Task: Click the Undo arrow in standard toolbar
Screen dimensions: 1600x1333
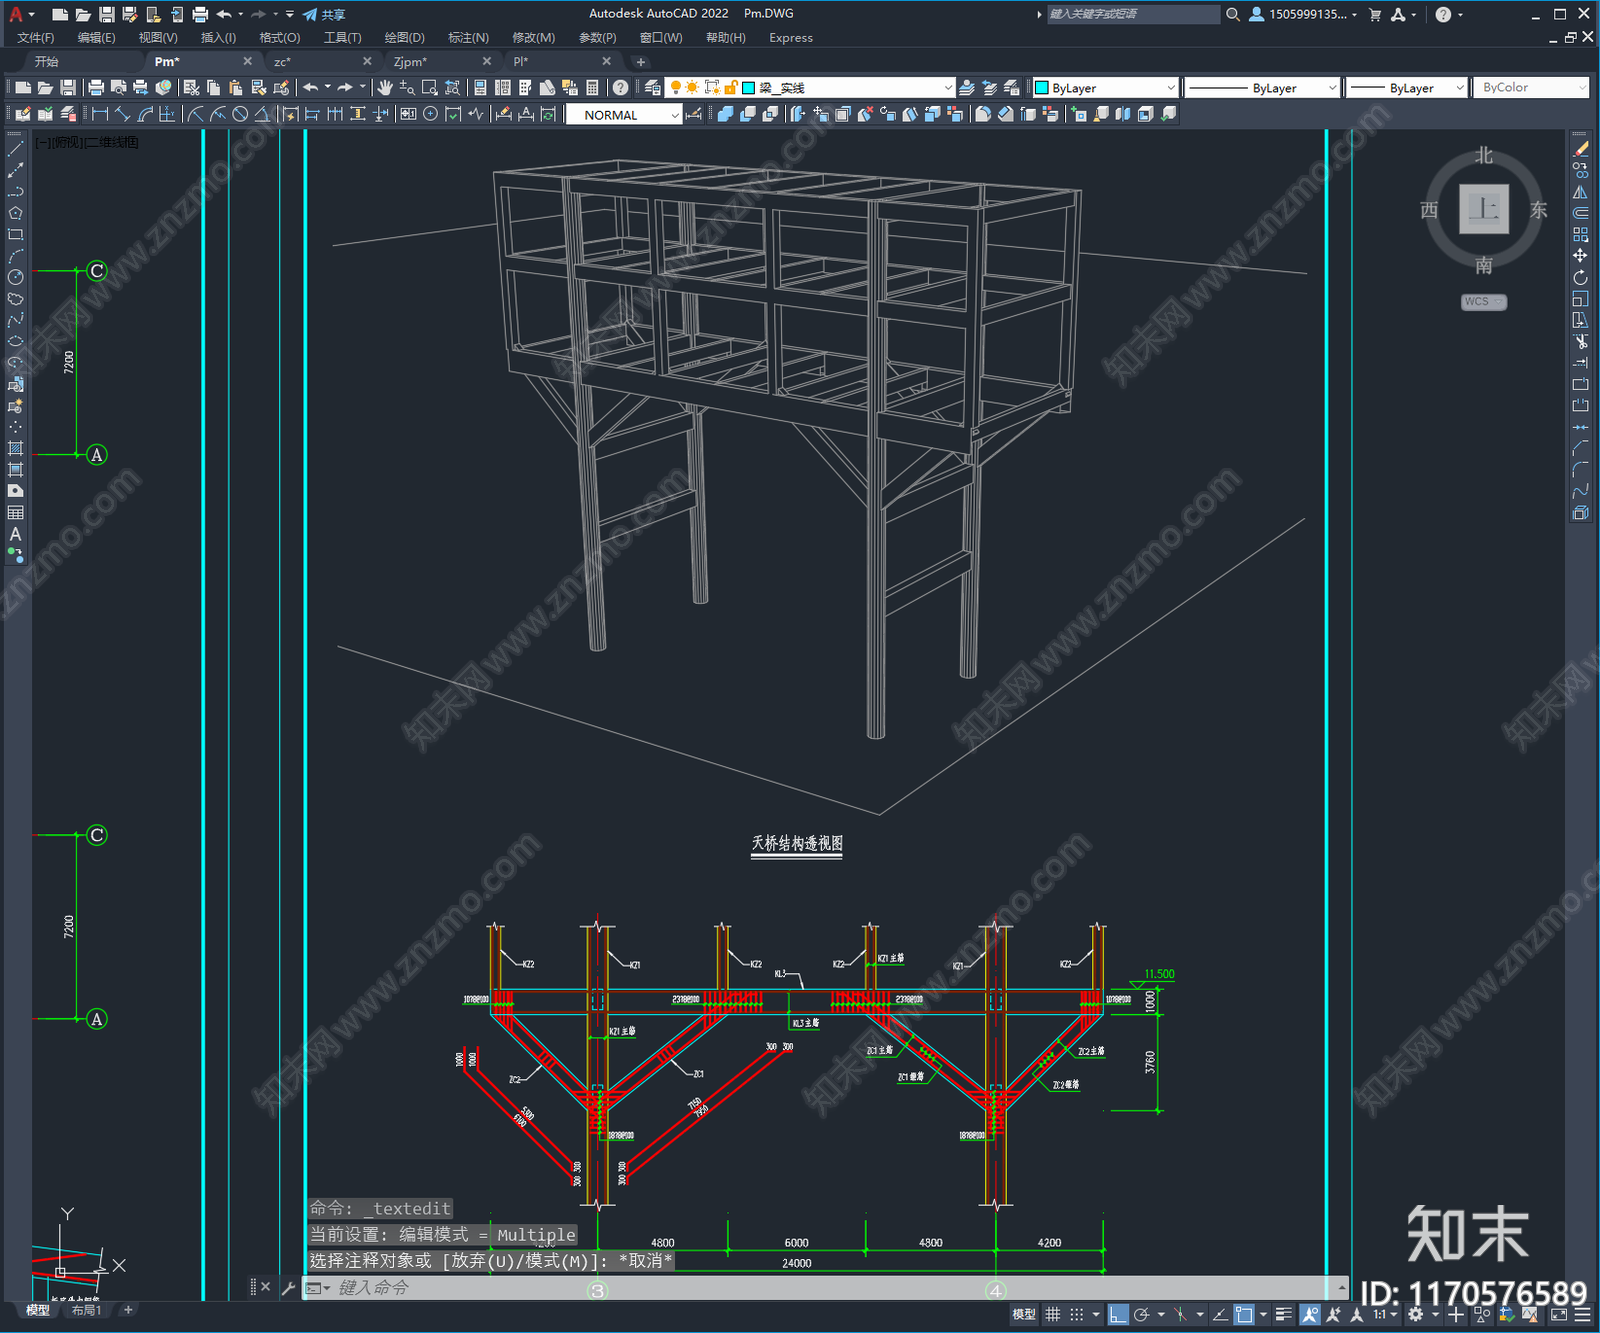Action: tap(311, 88)
